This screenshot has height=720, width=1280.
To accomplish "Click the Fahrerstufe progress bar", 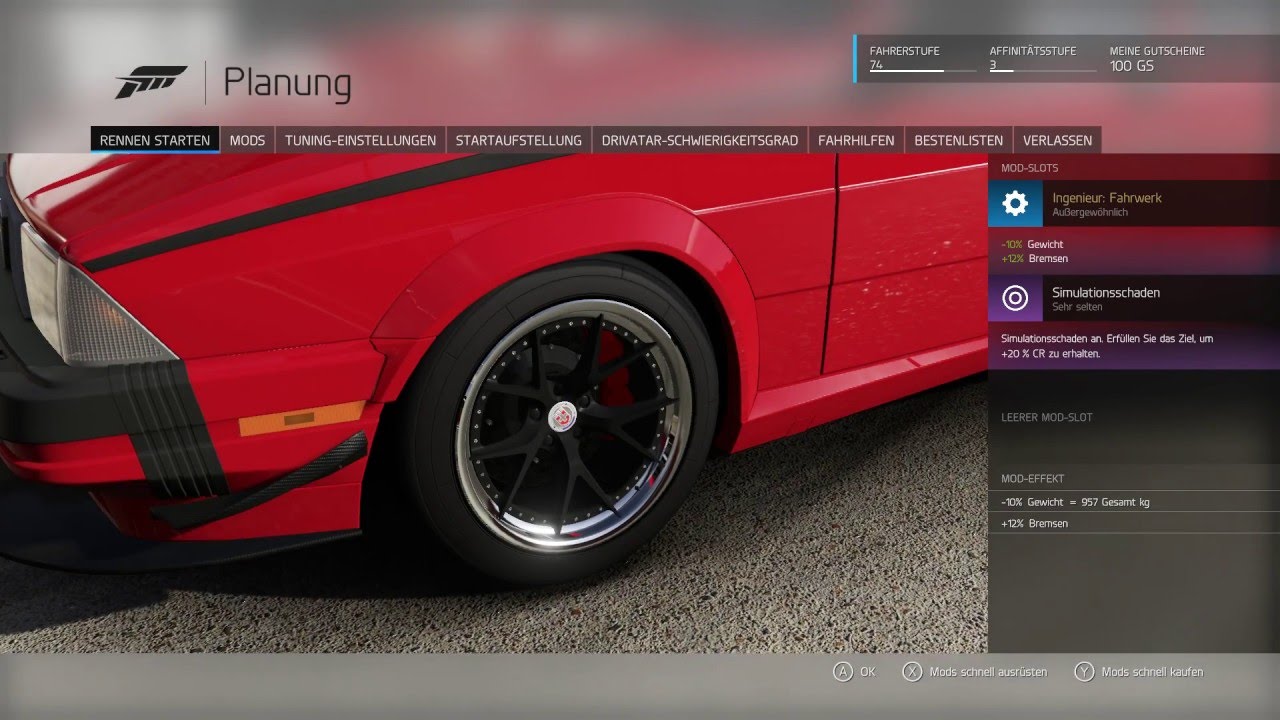I will [x=923, y=71].
